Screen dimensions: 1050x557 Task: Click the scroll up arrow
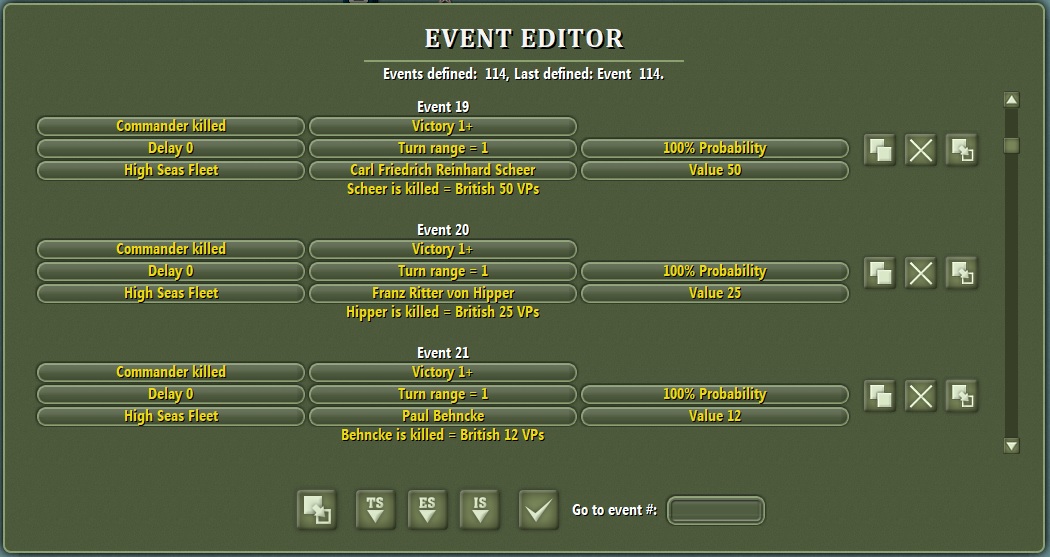[1011, 100]
